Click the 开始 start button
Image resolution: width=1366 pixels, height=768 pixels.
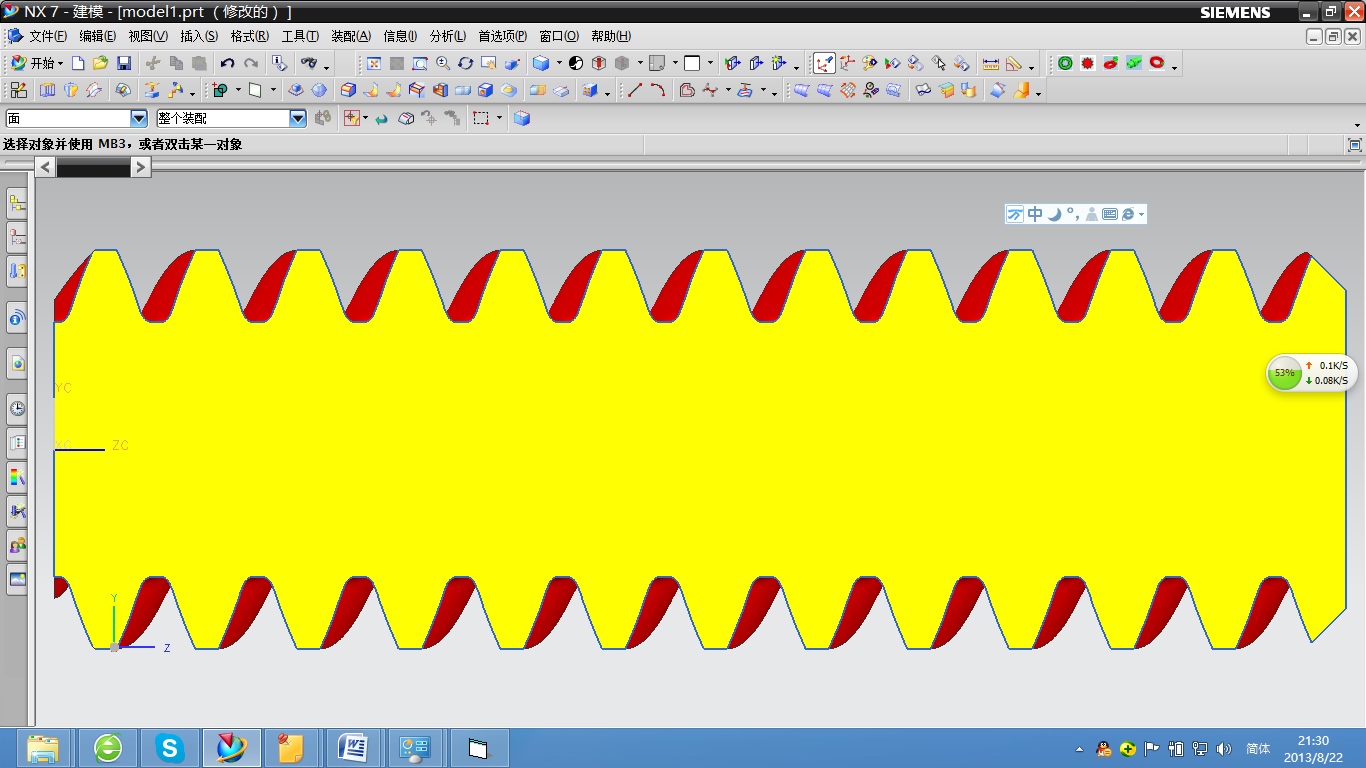36,63
